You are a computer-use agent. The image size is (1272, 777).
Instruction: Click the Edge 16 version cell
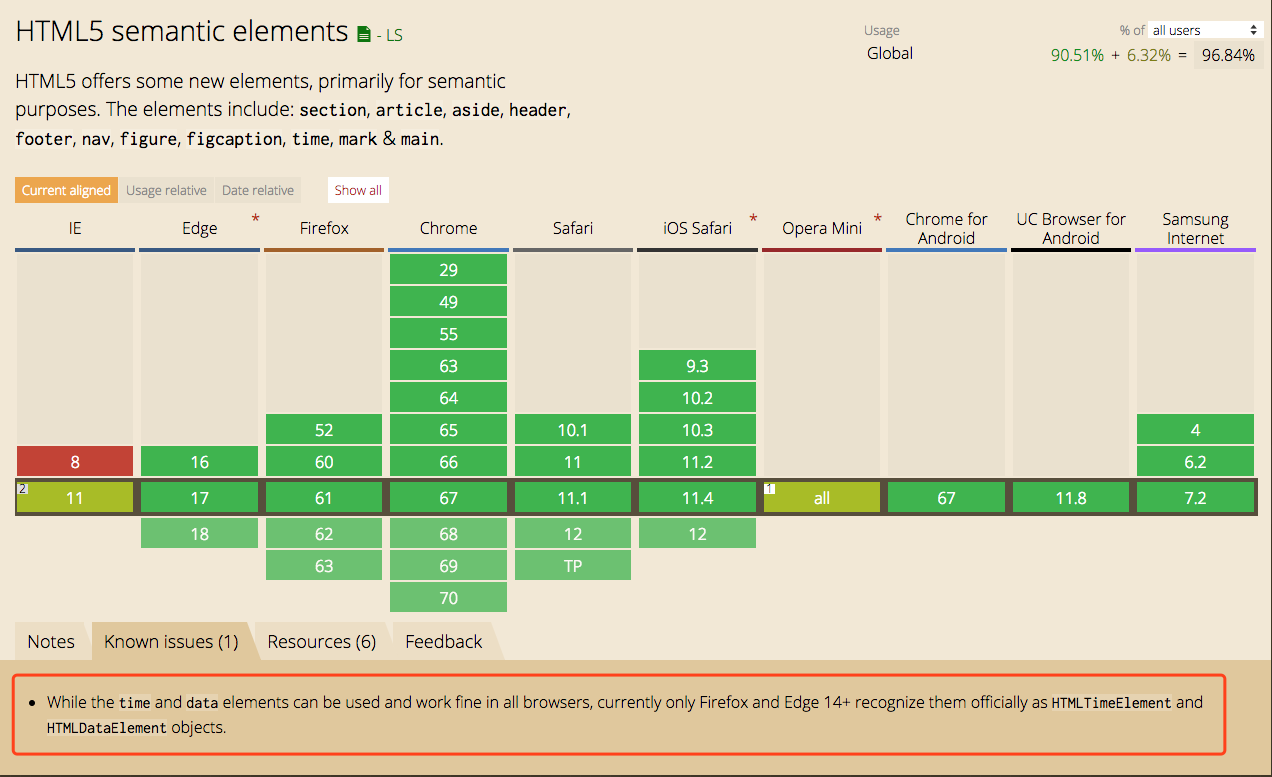pos(200,462)
